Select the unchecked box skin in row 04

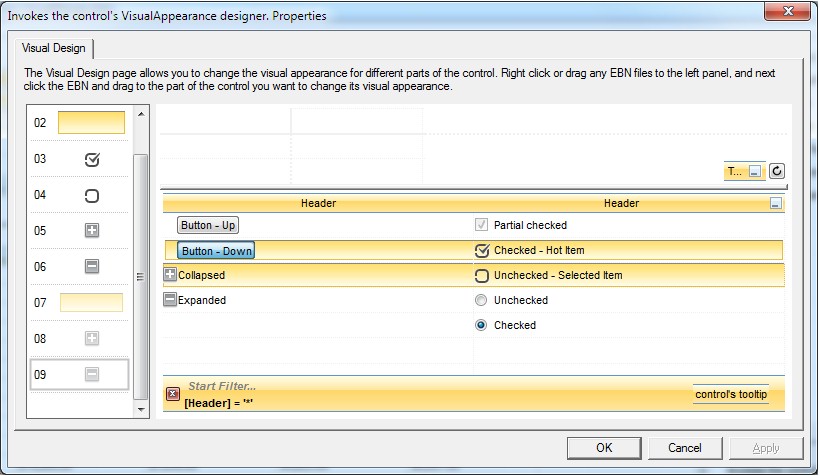92,195
